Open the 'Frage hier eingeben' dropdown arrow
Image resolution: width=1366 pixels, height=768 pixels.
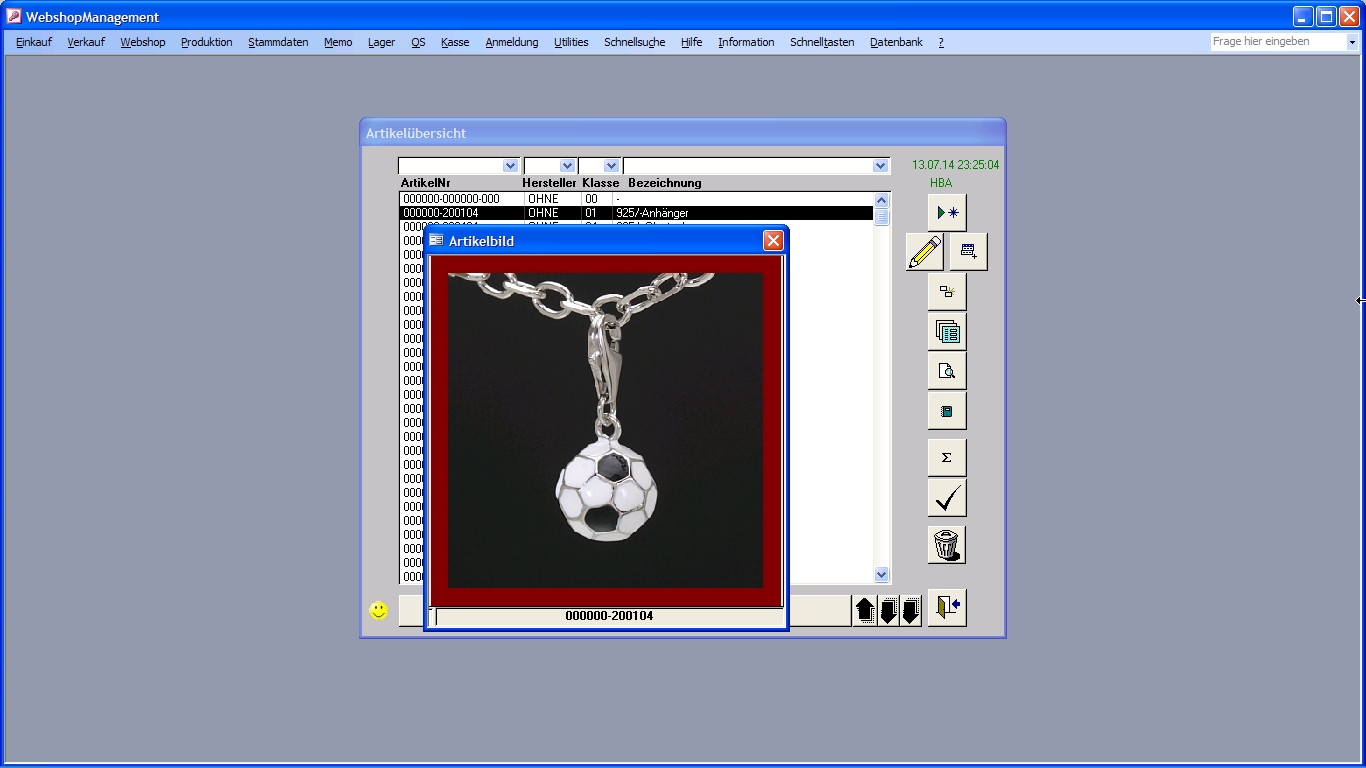click(x=1352, y=42)
